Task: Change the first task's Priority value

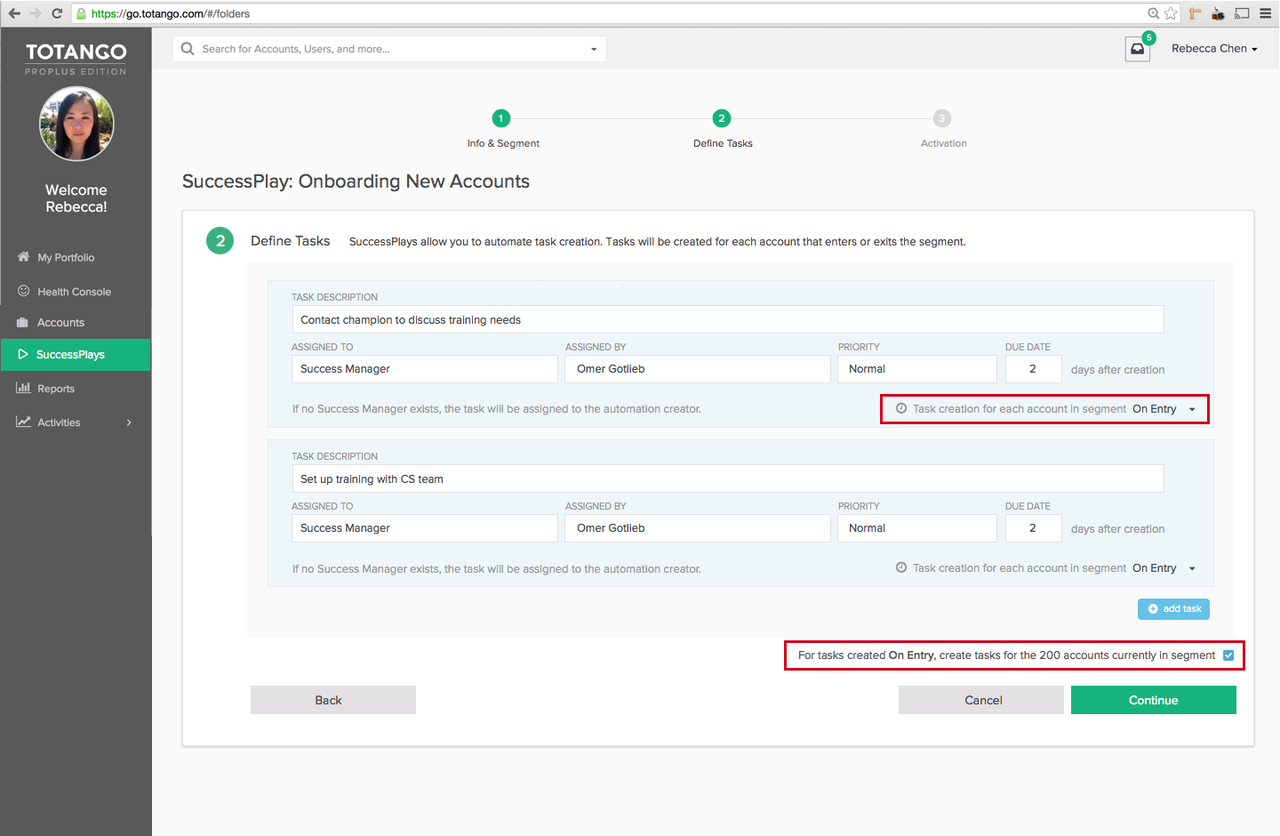Action: click(917, 369)
